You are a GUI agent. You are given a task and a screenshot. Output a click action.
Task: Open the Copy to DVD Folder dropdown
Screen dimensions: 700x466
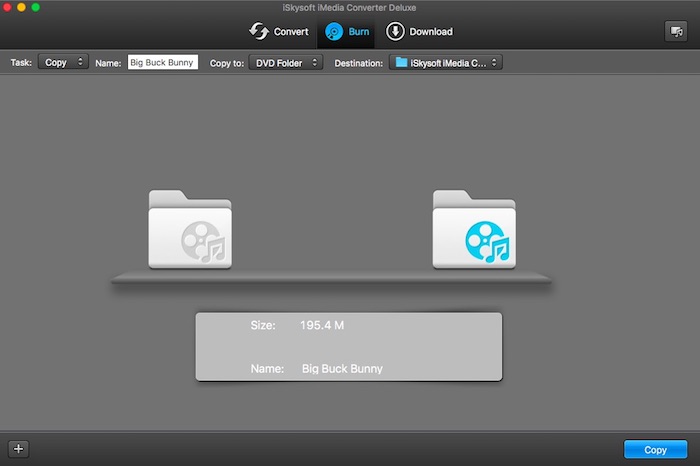(x=285, y=62)
